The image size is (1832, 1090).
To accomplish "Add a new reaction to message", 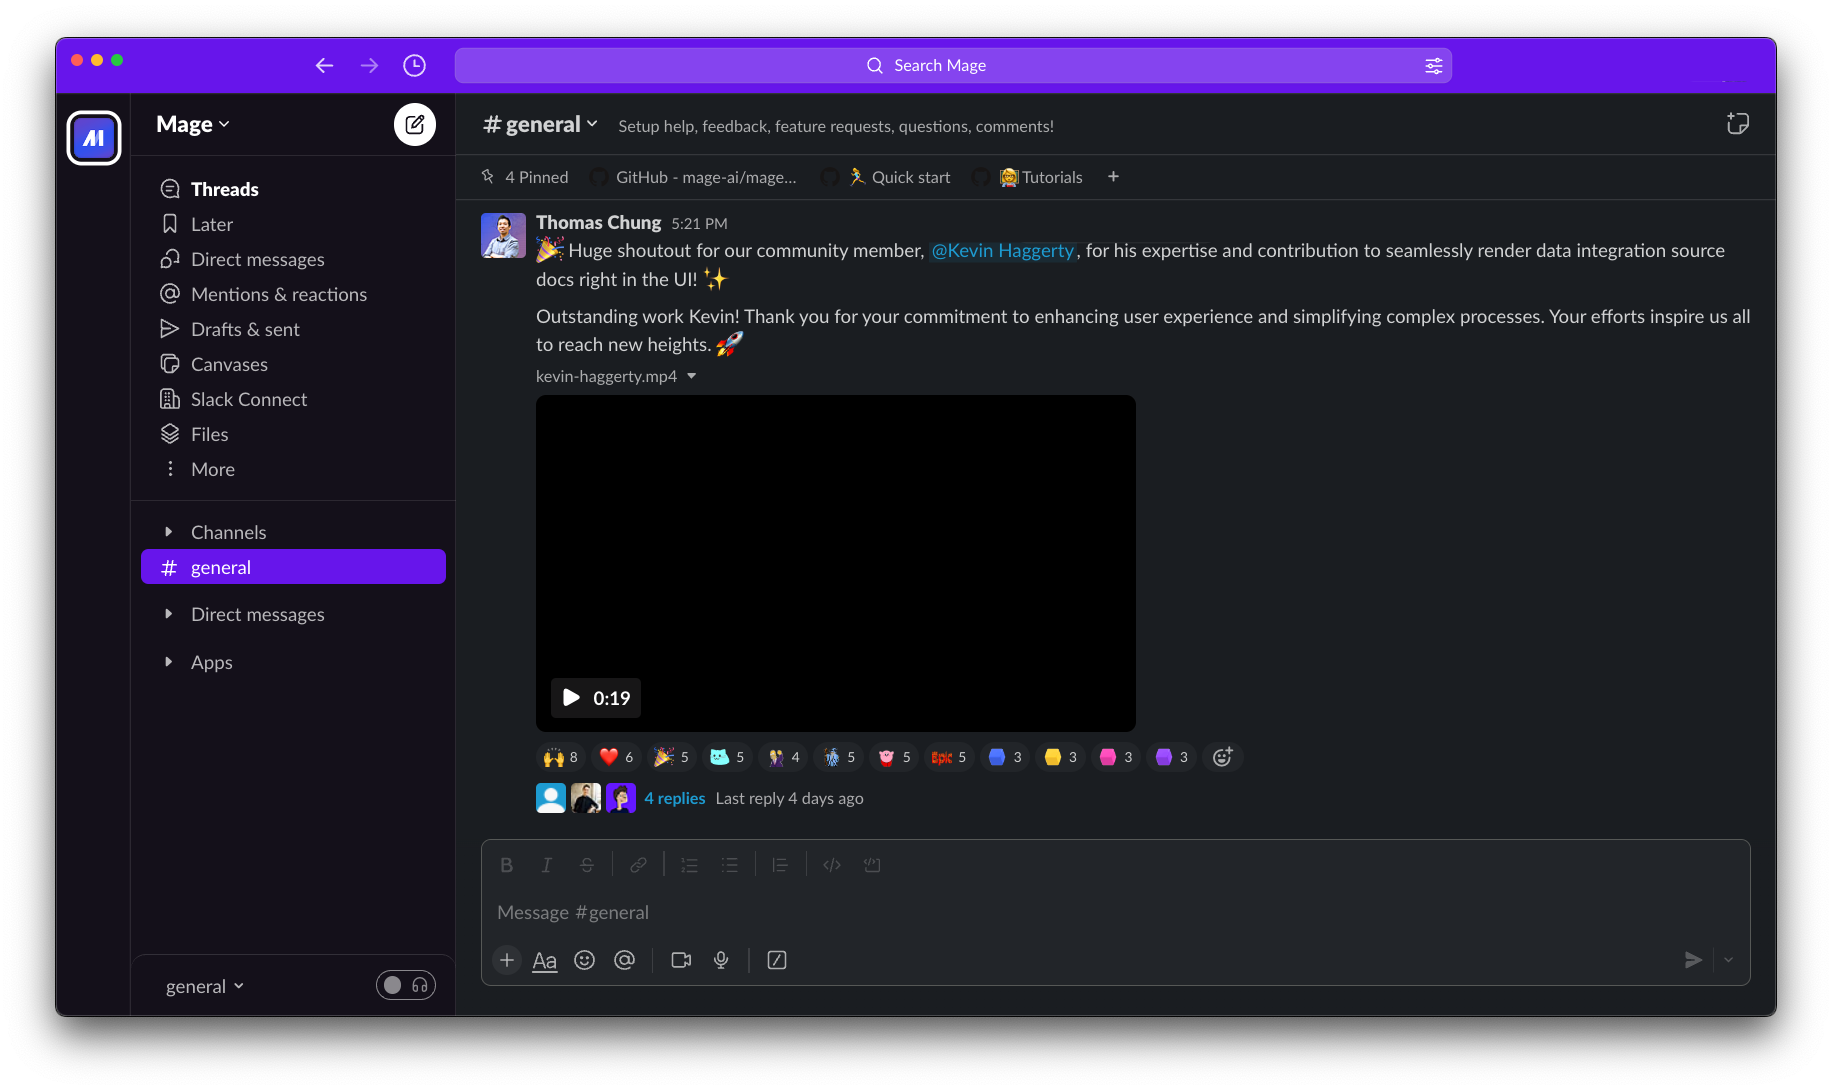I will 1222,757.
